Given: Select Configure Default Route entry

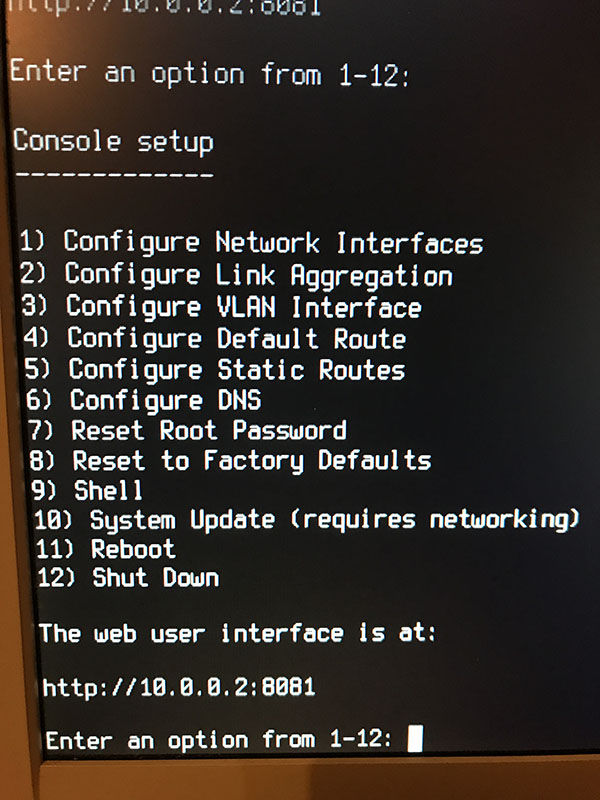Looking at the screenshot, I should click(214, 338).
